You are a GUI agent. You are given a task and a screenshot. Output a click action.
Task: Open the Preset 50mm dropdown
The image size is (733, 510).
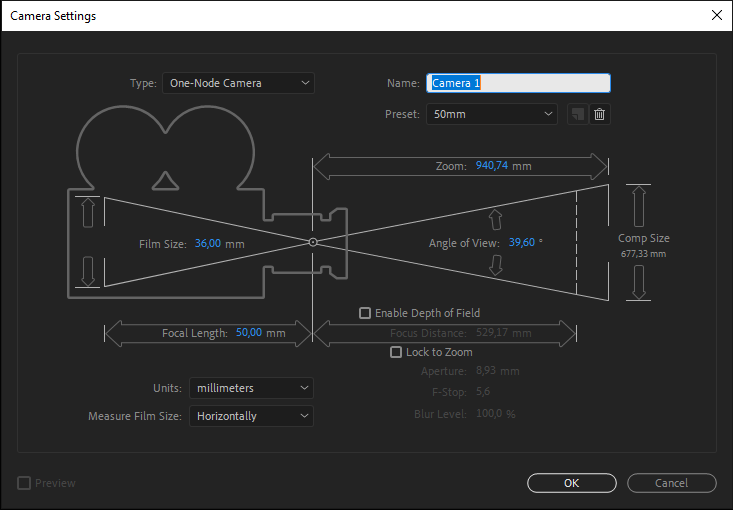tap(492, 114)
